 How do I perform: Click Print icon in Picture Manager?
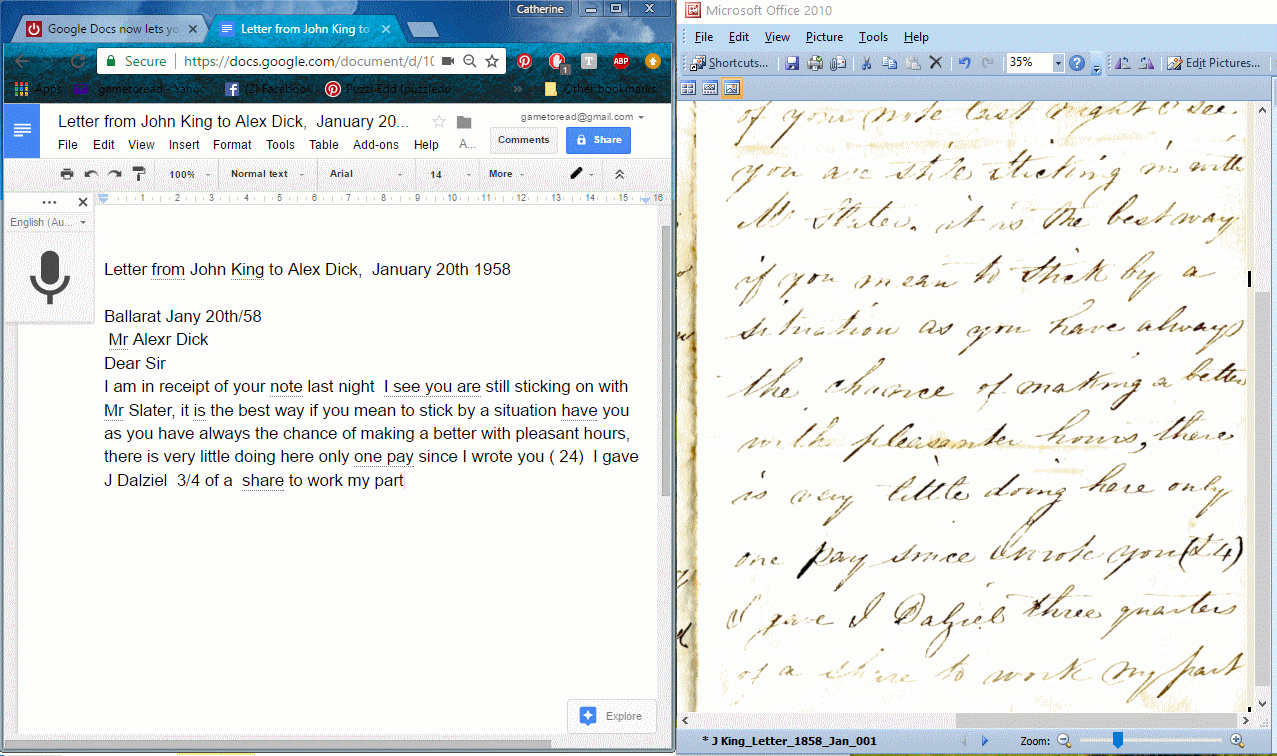pyautogui.click(x=815, y=63)
